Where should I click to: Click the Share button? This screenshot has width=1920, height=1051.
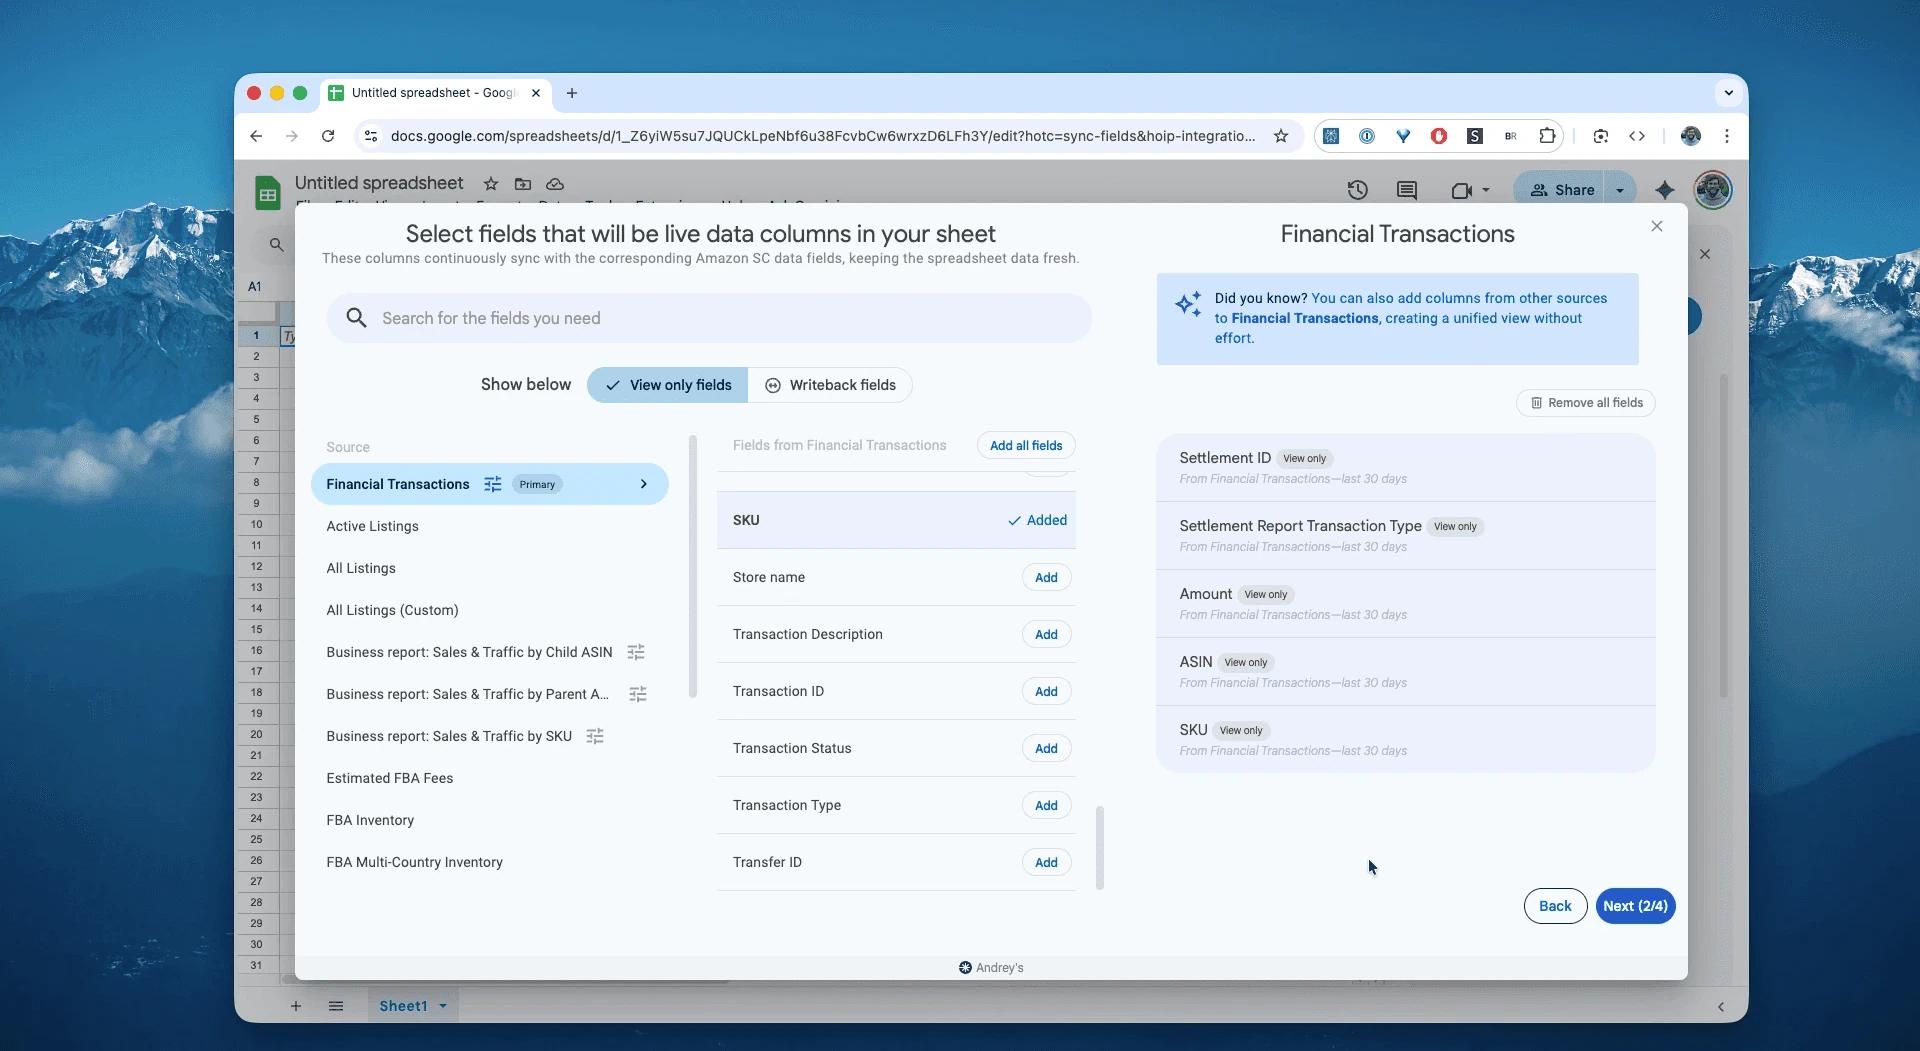1562,190
